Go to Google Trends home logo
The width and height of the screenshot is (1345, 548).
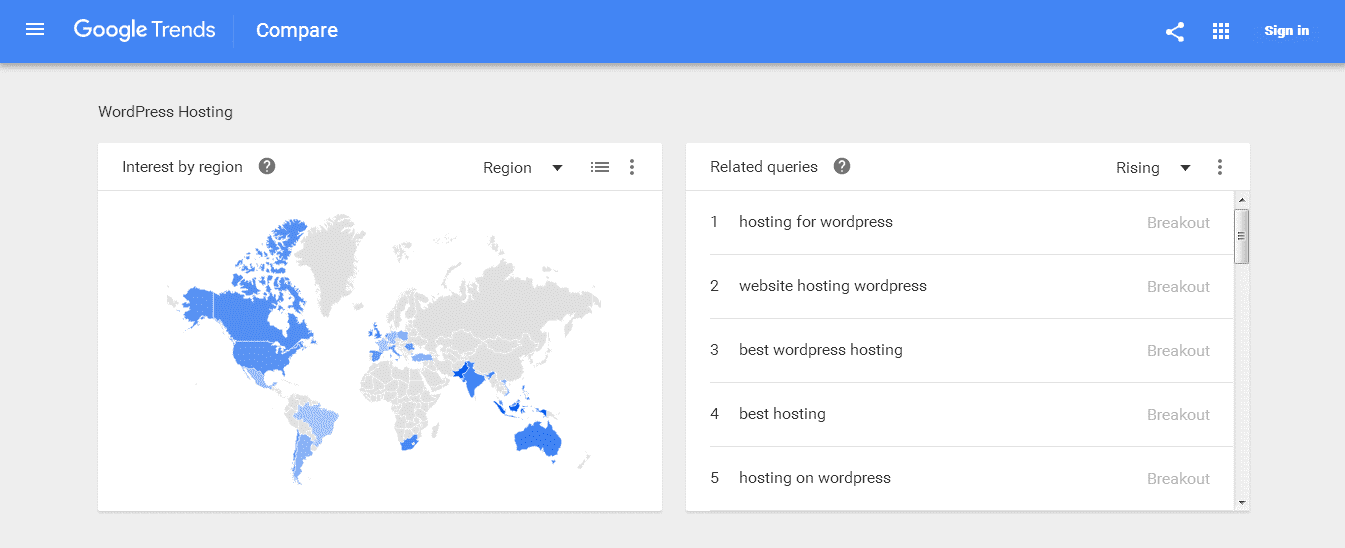pos(144,30)
